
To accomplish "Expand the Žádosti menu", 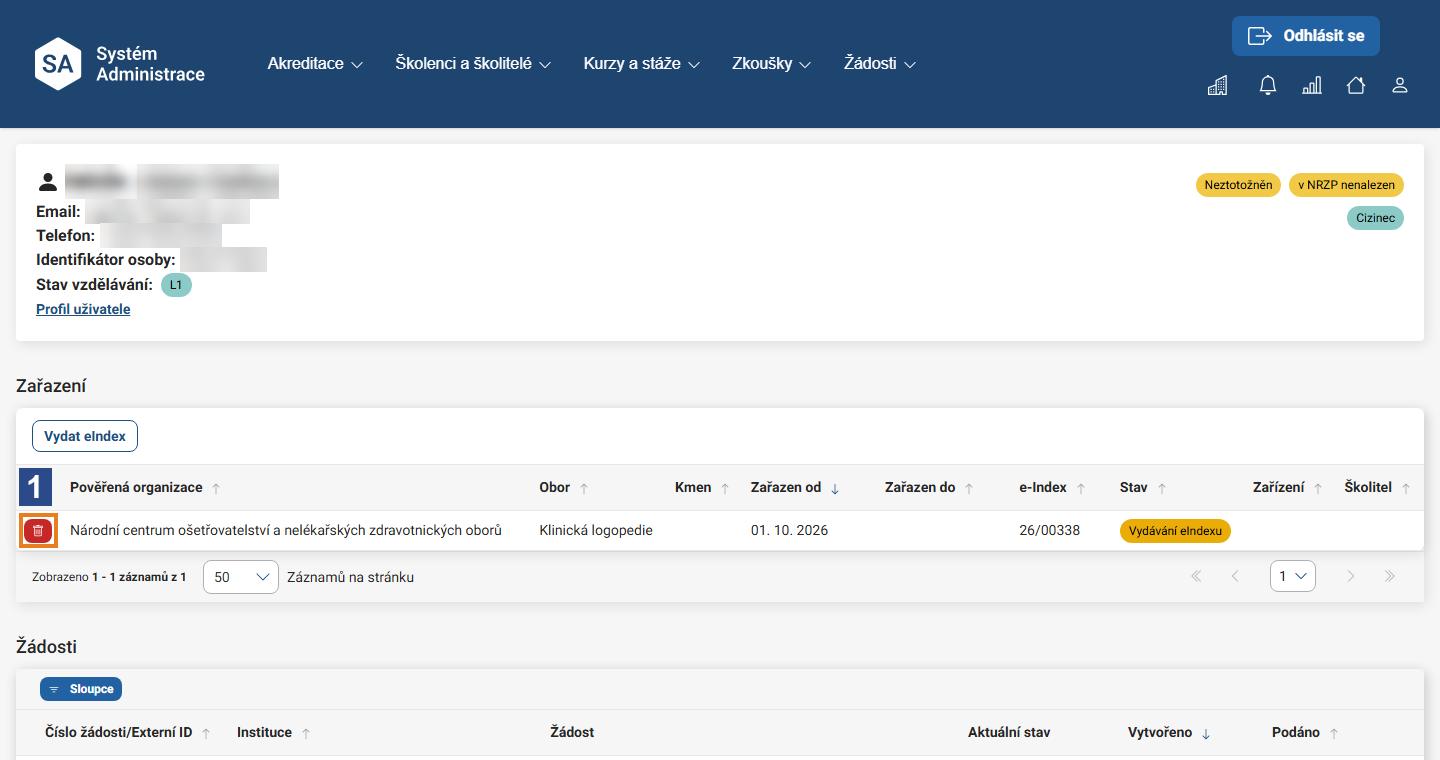I will tap(880, 64).
